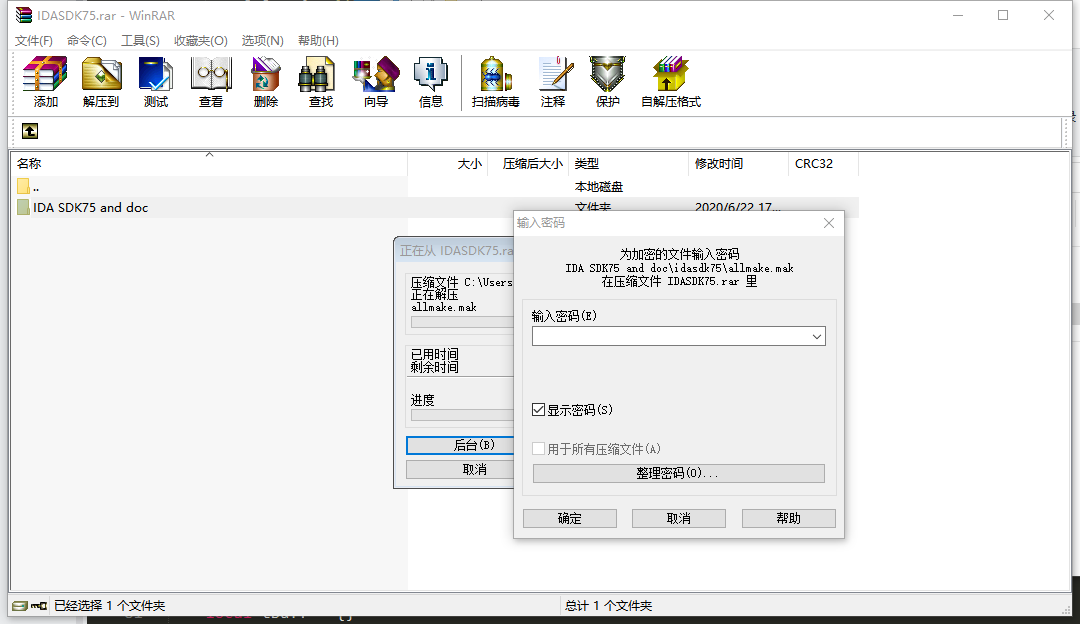Open the Commands (命令) menu
This screenshot has width=1080, height=624.
87,41
